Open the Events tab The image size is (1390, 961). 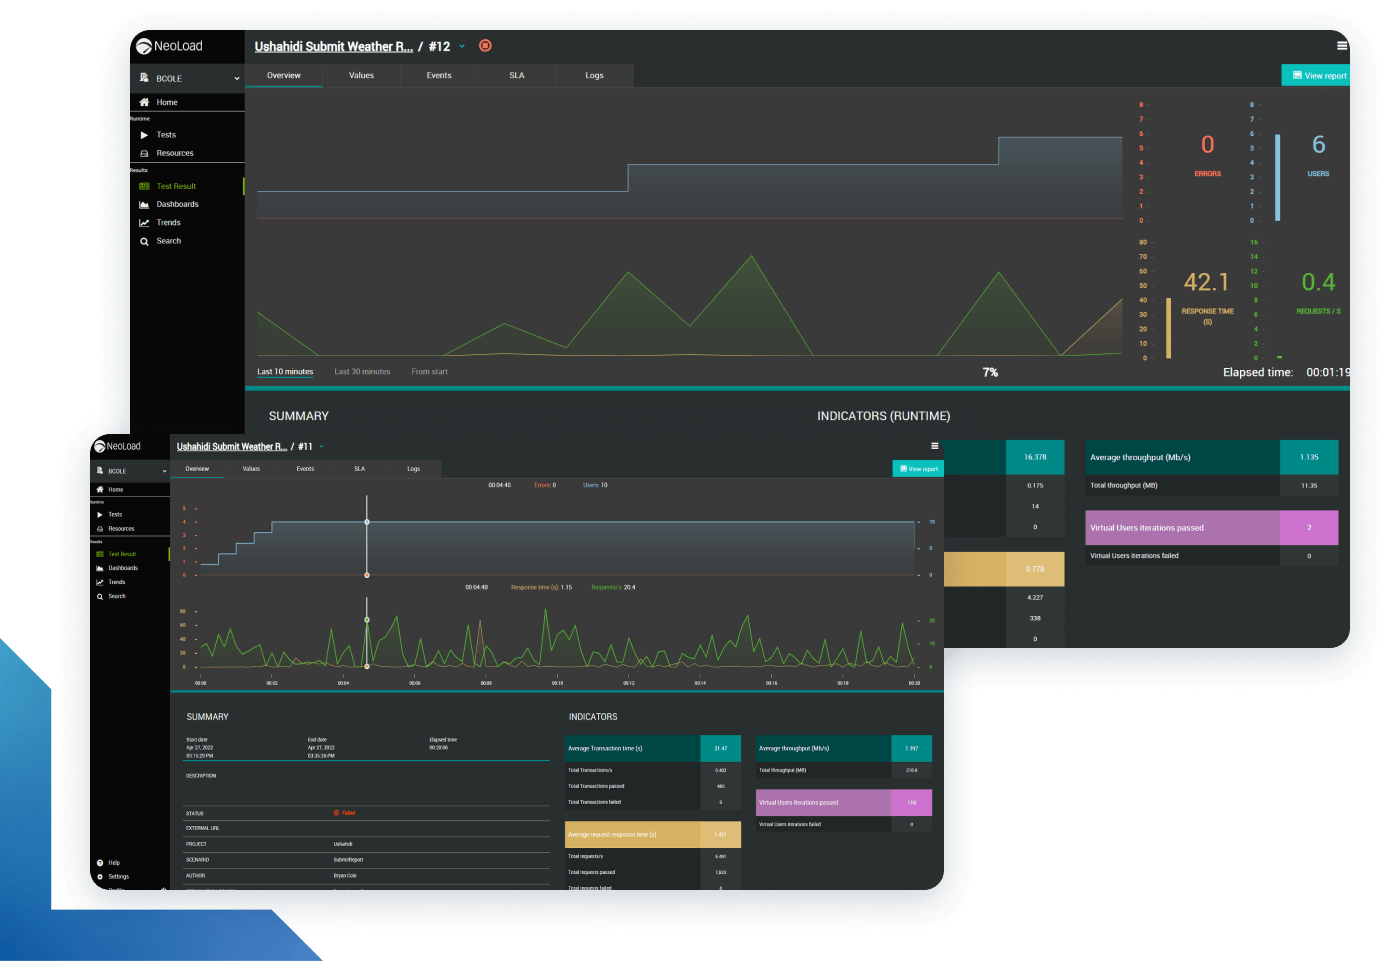tap(439, 75)
